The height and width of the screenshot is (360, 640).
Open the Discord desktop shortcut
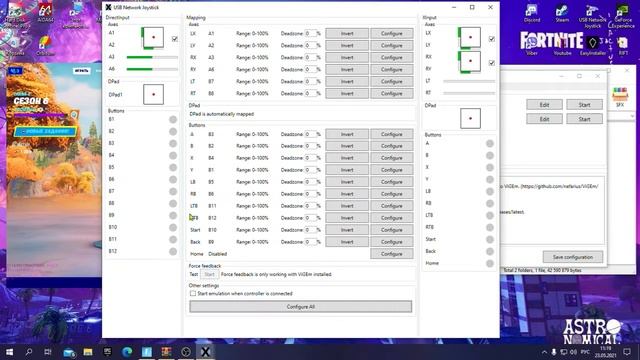tap(532, 13)
